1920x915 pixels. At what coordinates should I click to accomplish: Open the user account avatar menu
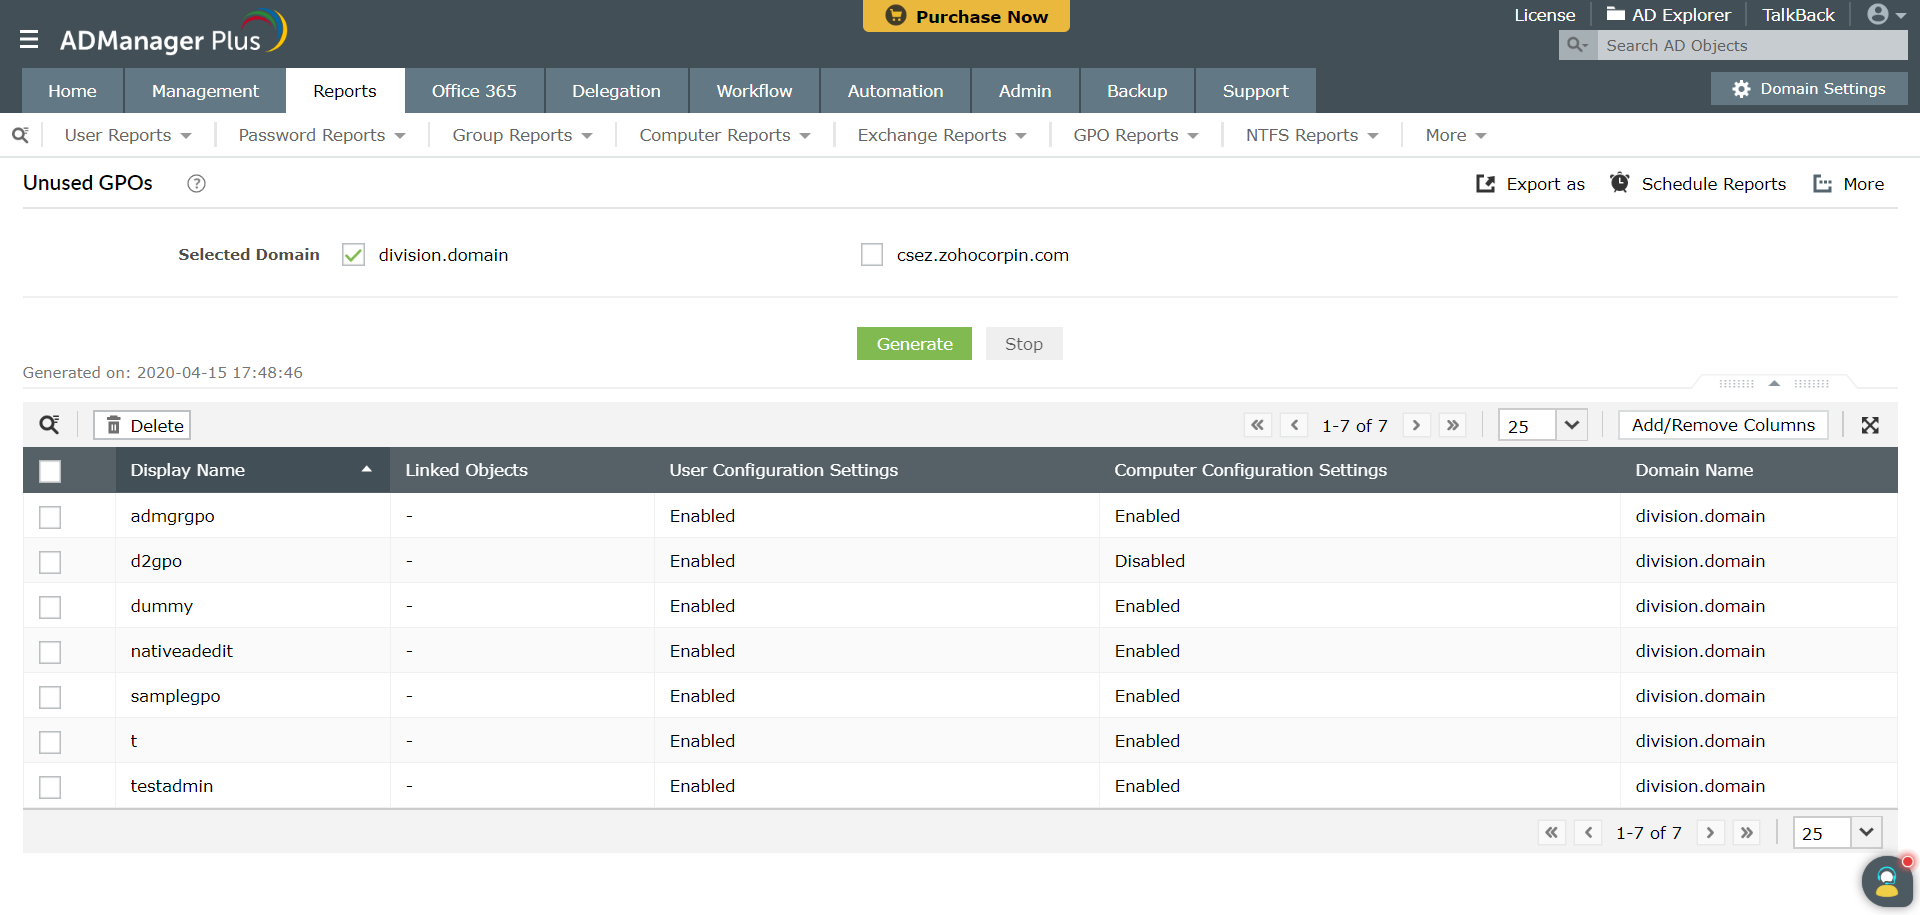(1886, 14)
